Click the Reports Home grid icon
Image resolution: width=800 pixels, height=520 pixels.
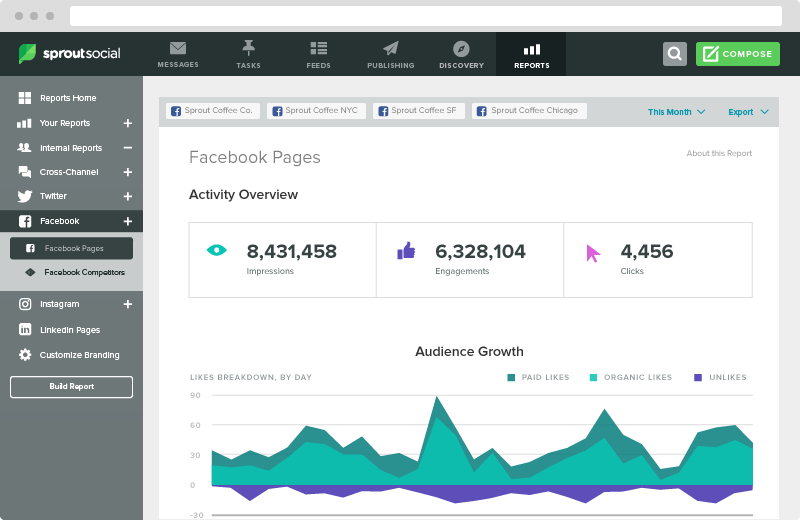pos(24,98)
